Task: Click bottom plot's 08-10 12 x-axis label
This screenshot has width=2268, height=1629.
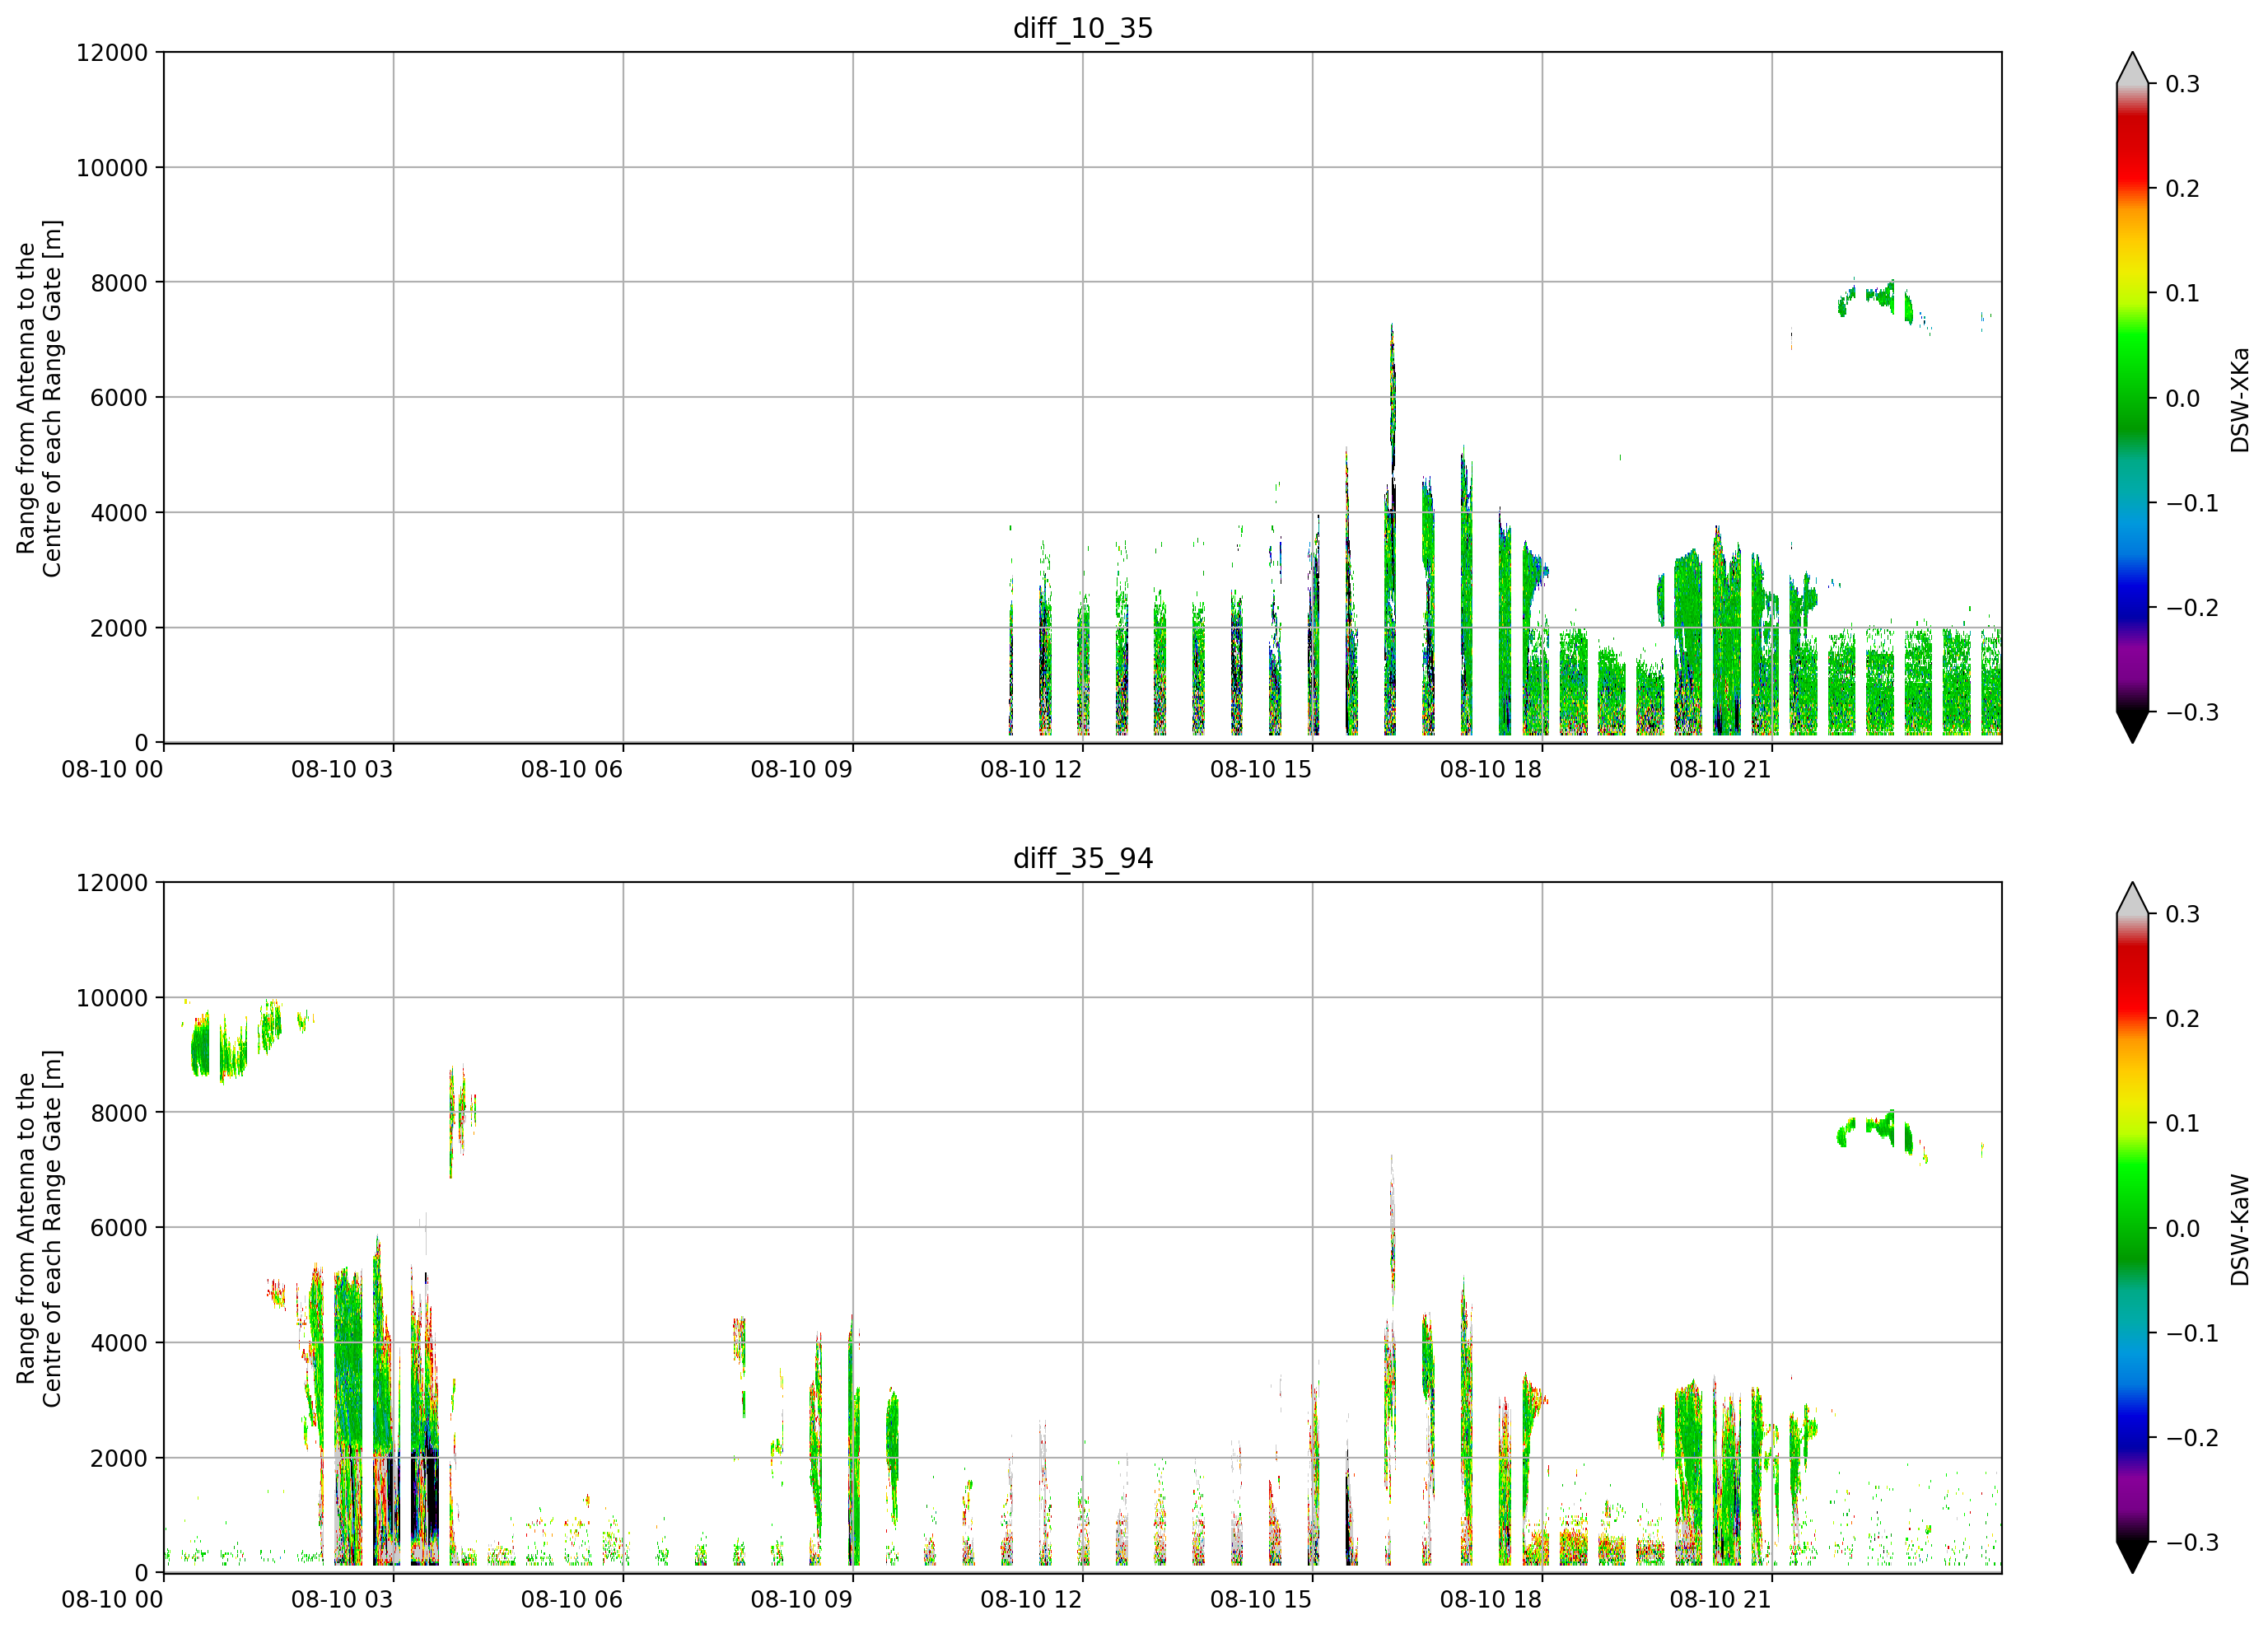Action: (1031, 1600)
